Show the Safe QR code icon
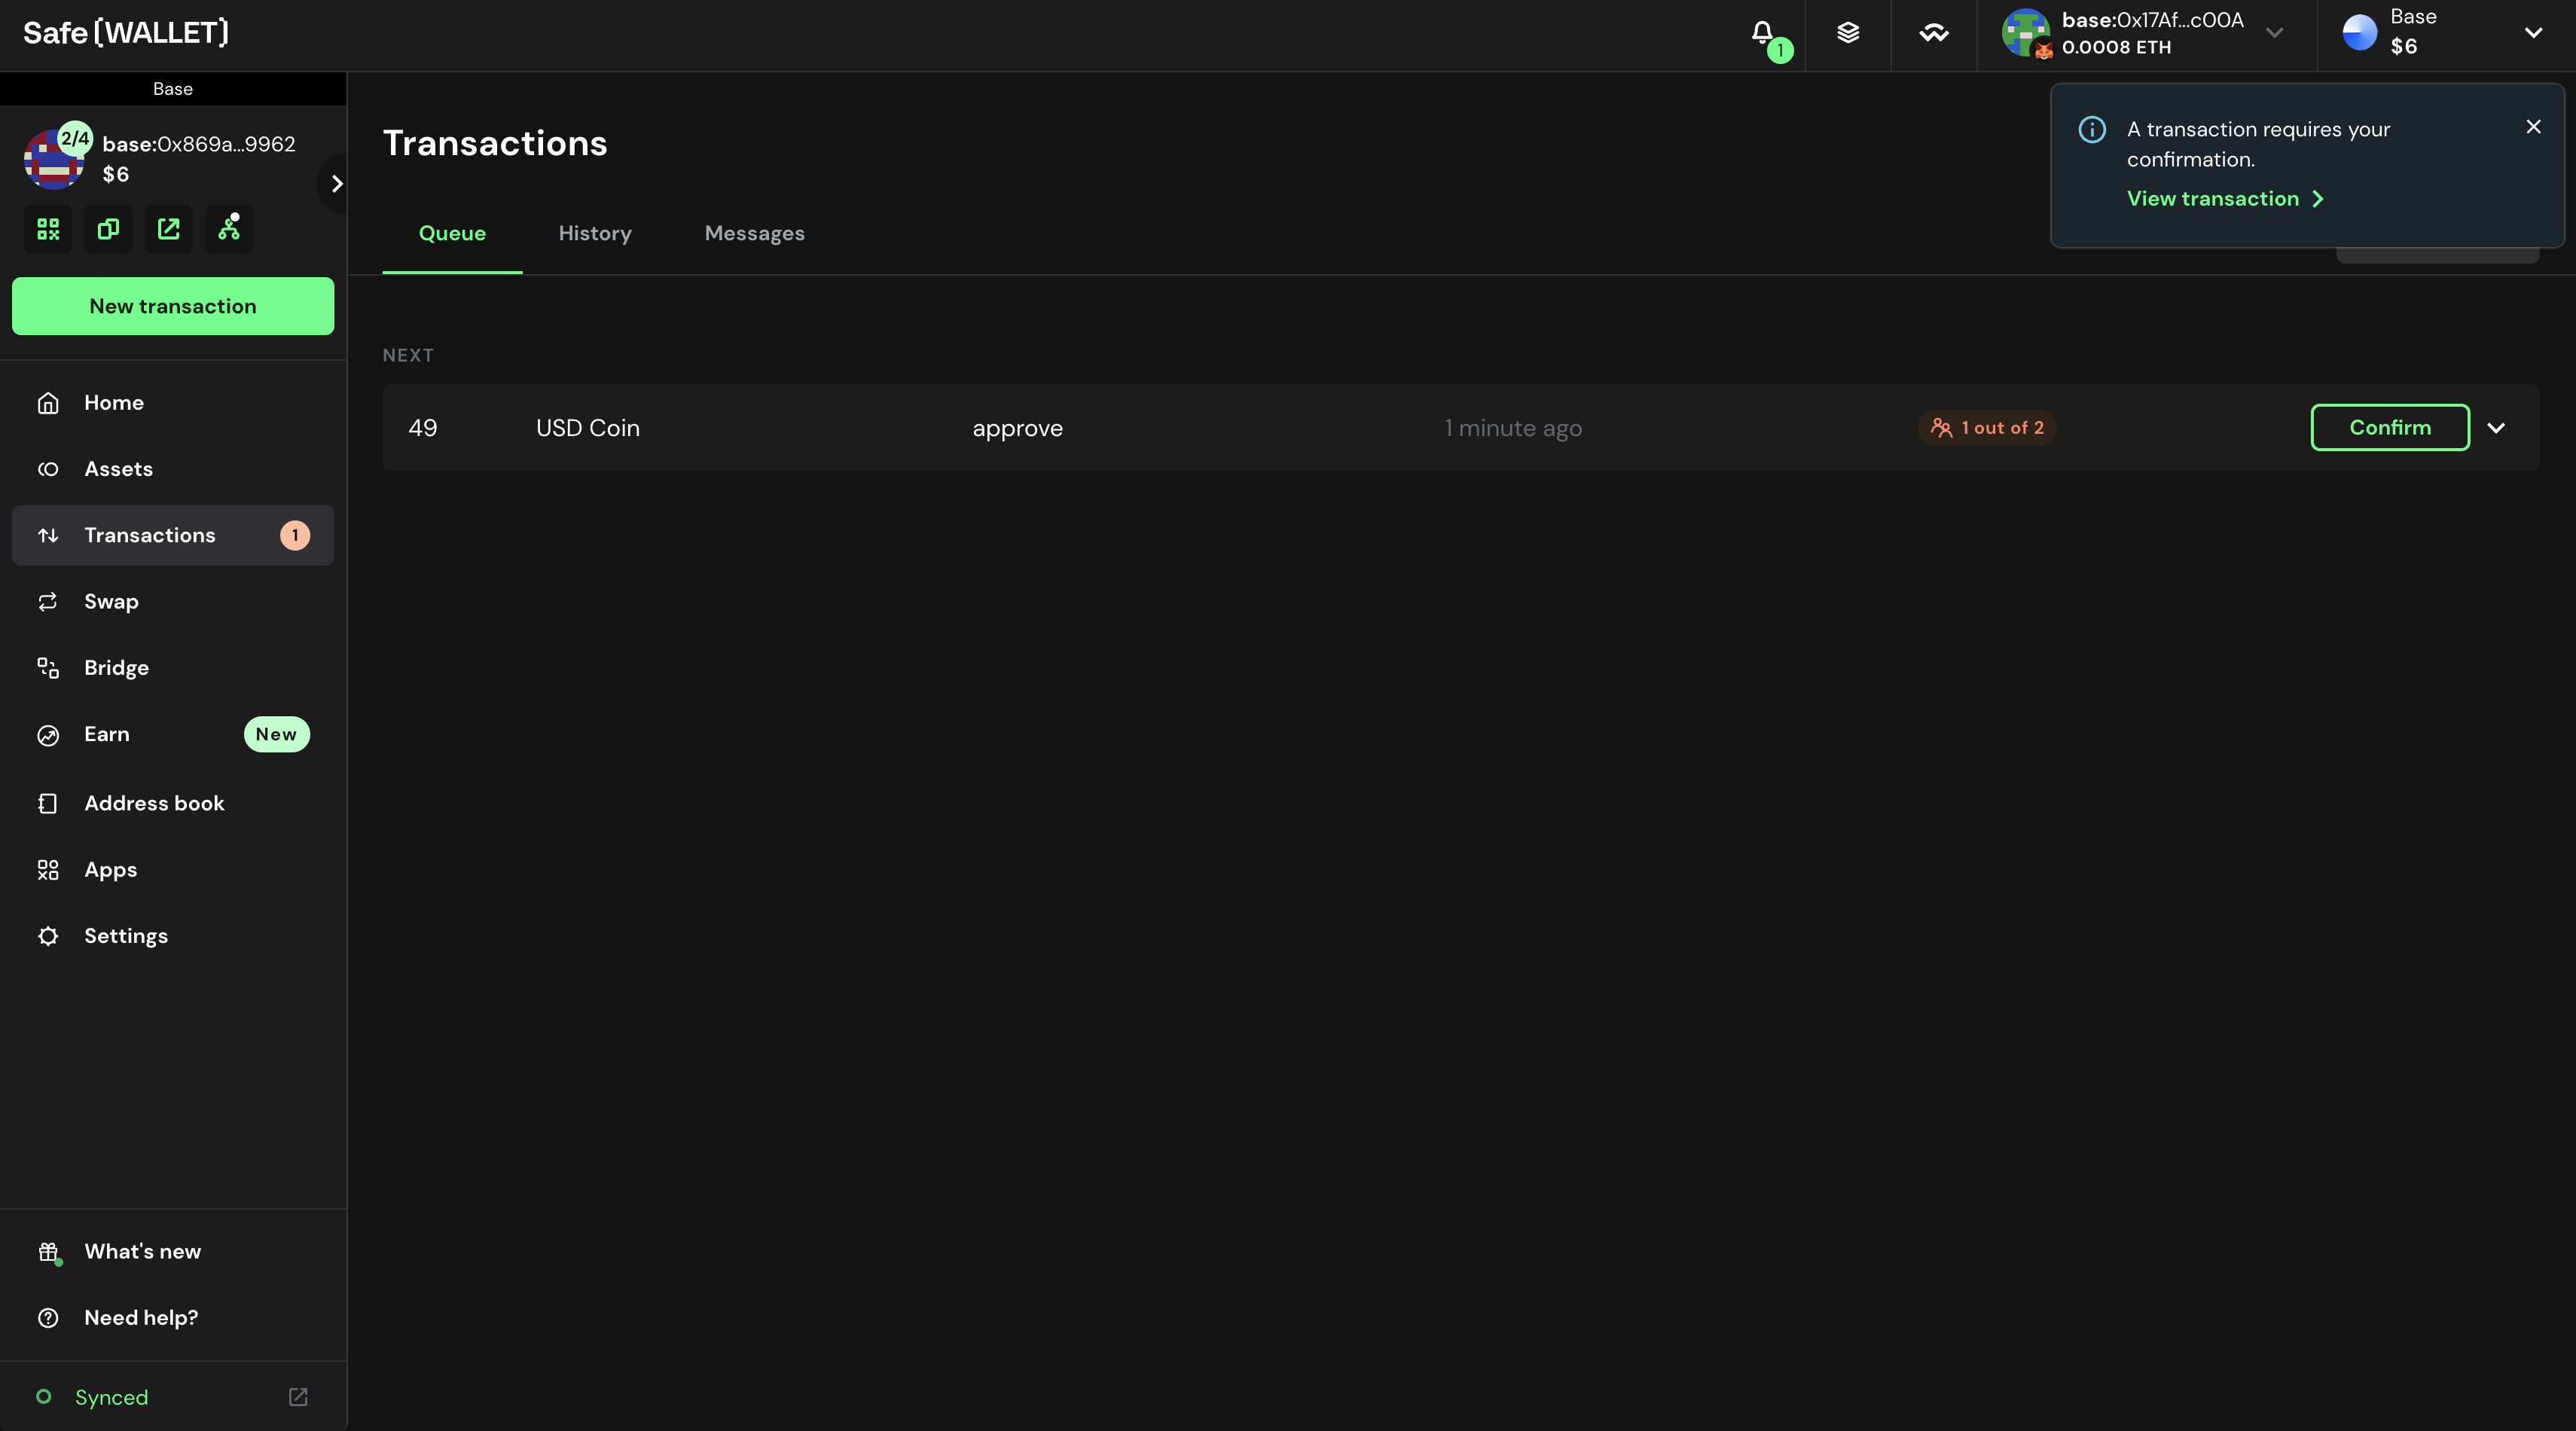Viewport: 2576px width, 1431px height. [48, 229]
